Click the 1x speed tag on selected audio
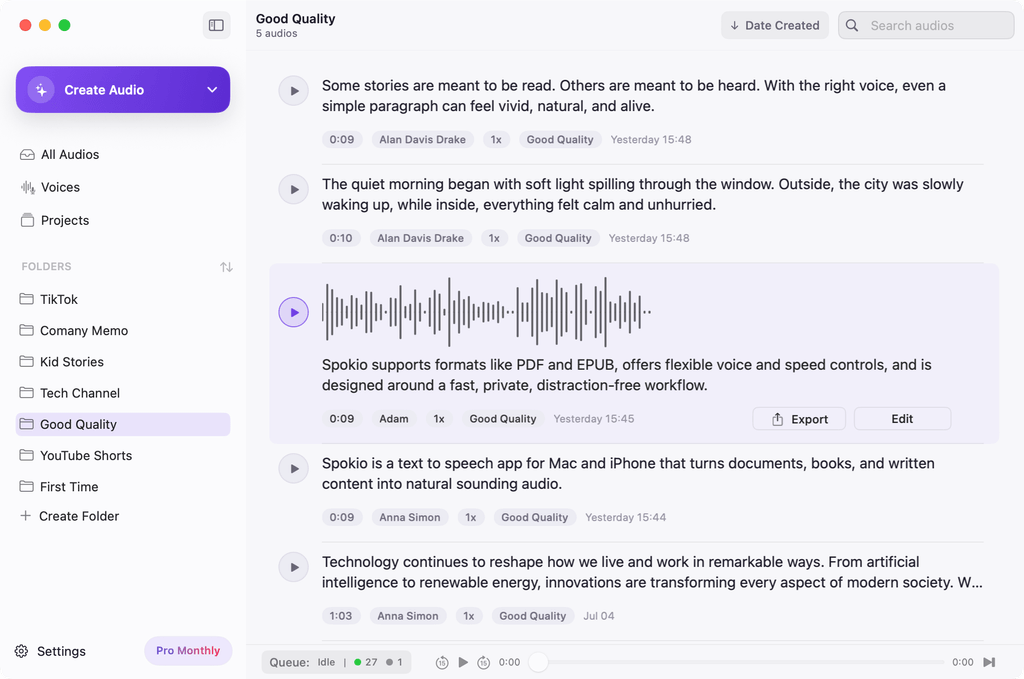This screenshot has height=679, width=1024. (x=439, y=419)
